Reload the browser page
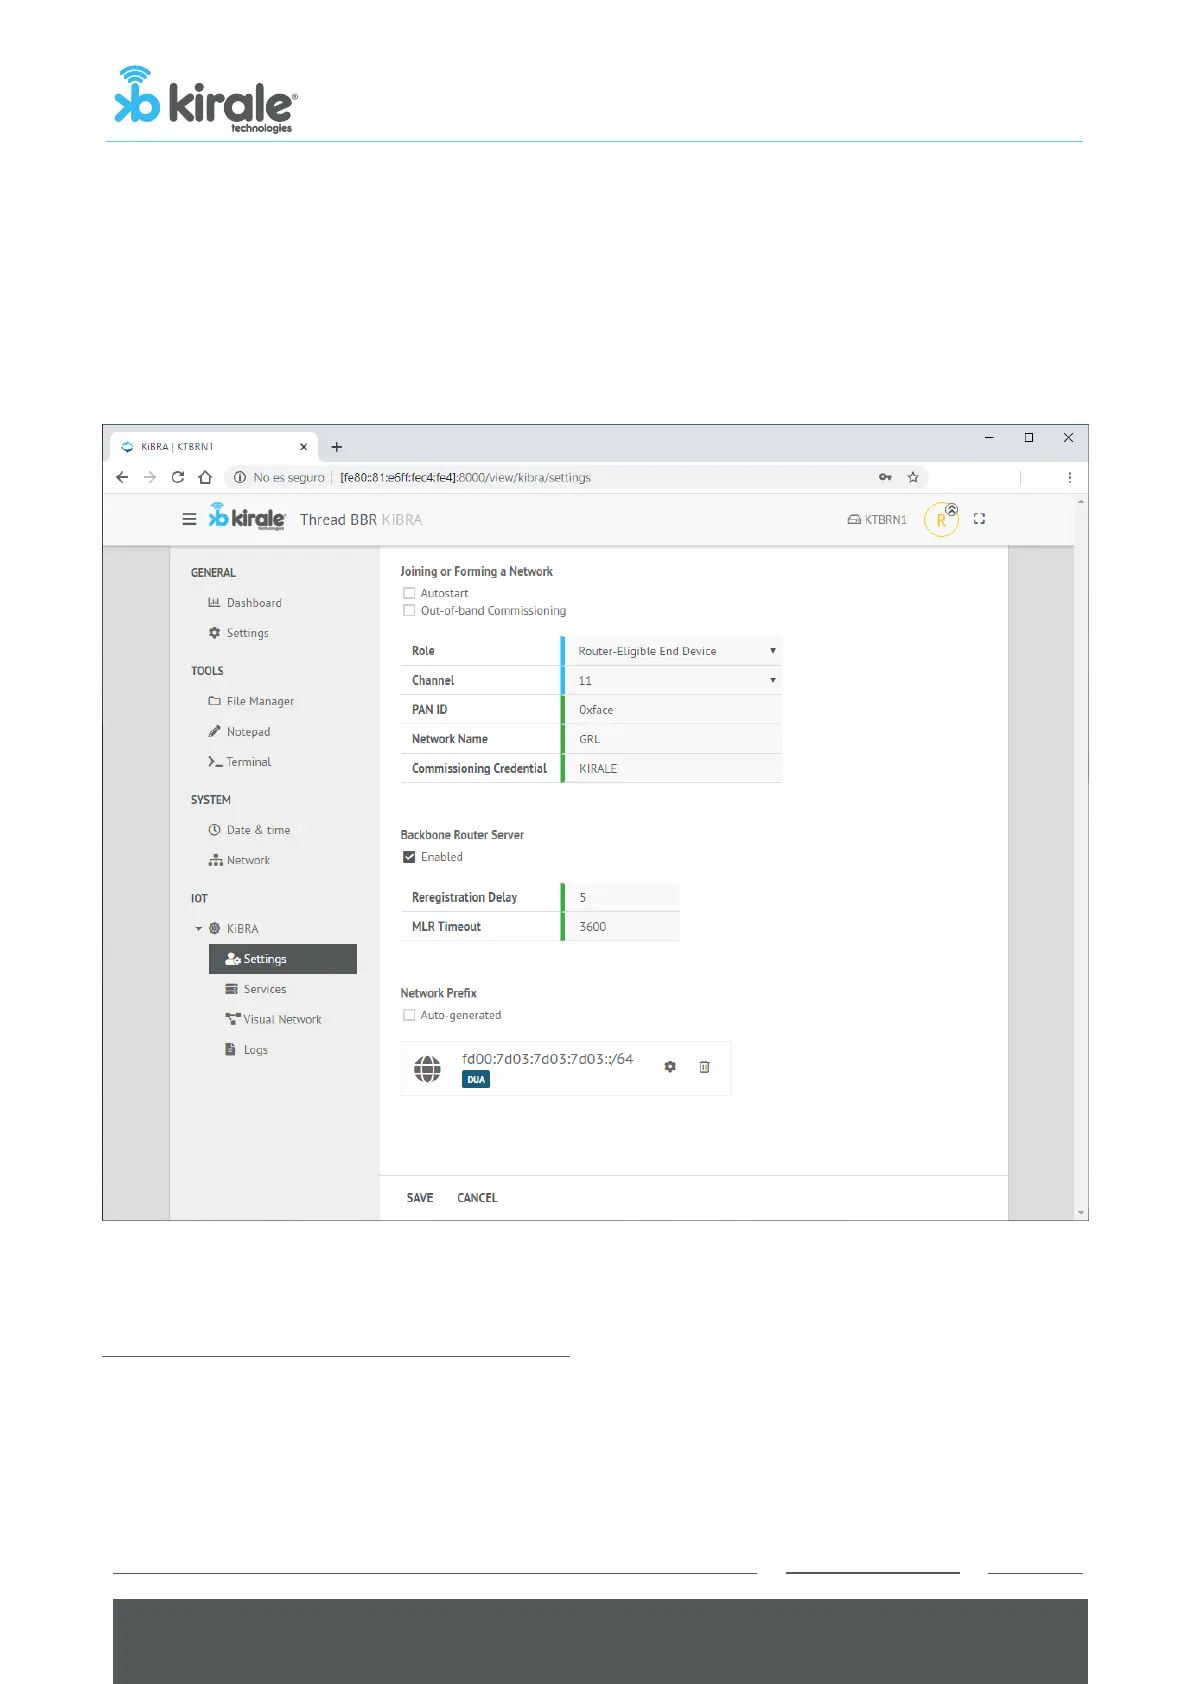 point(178,477)
